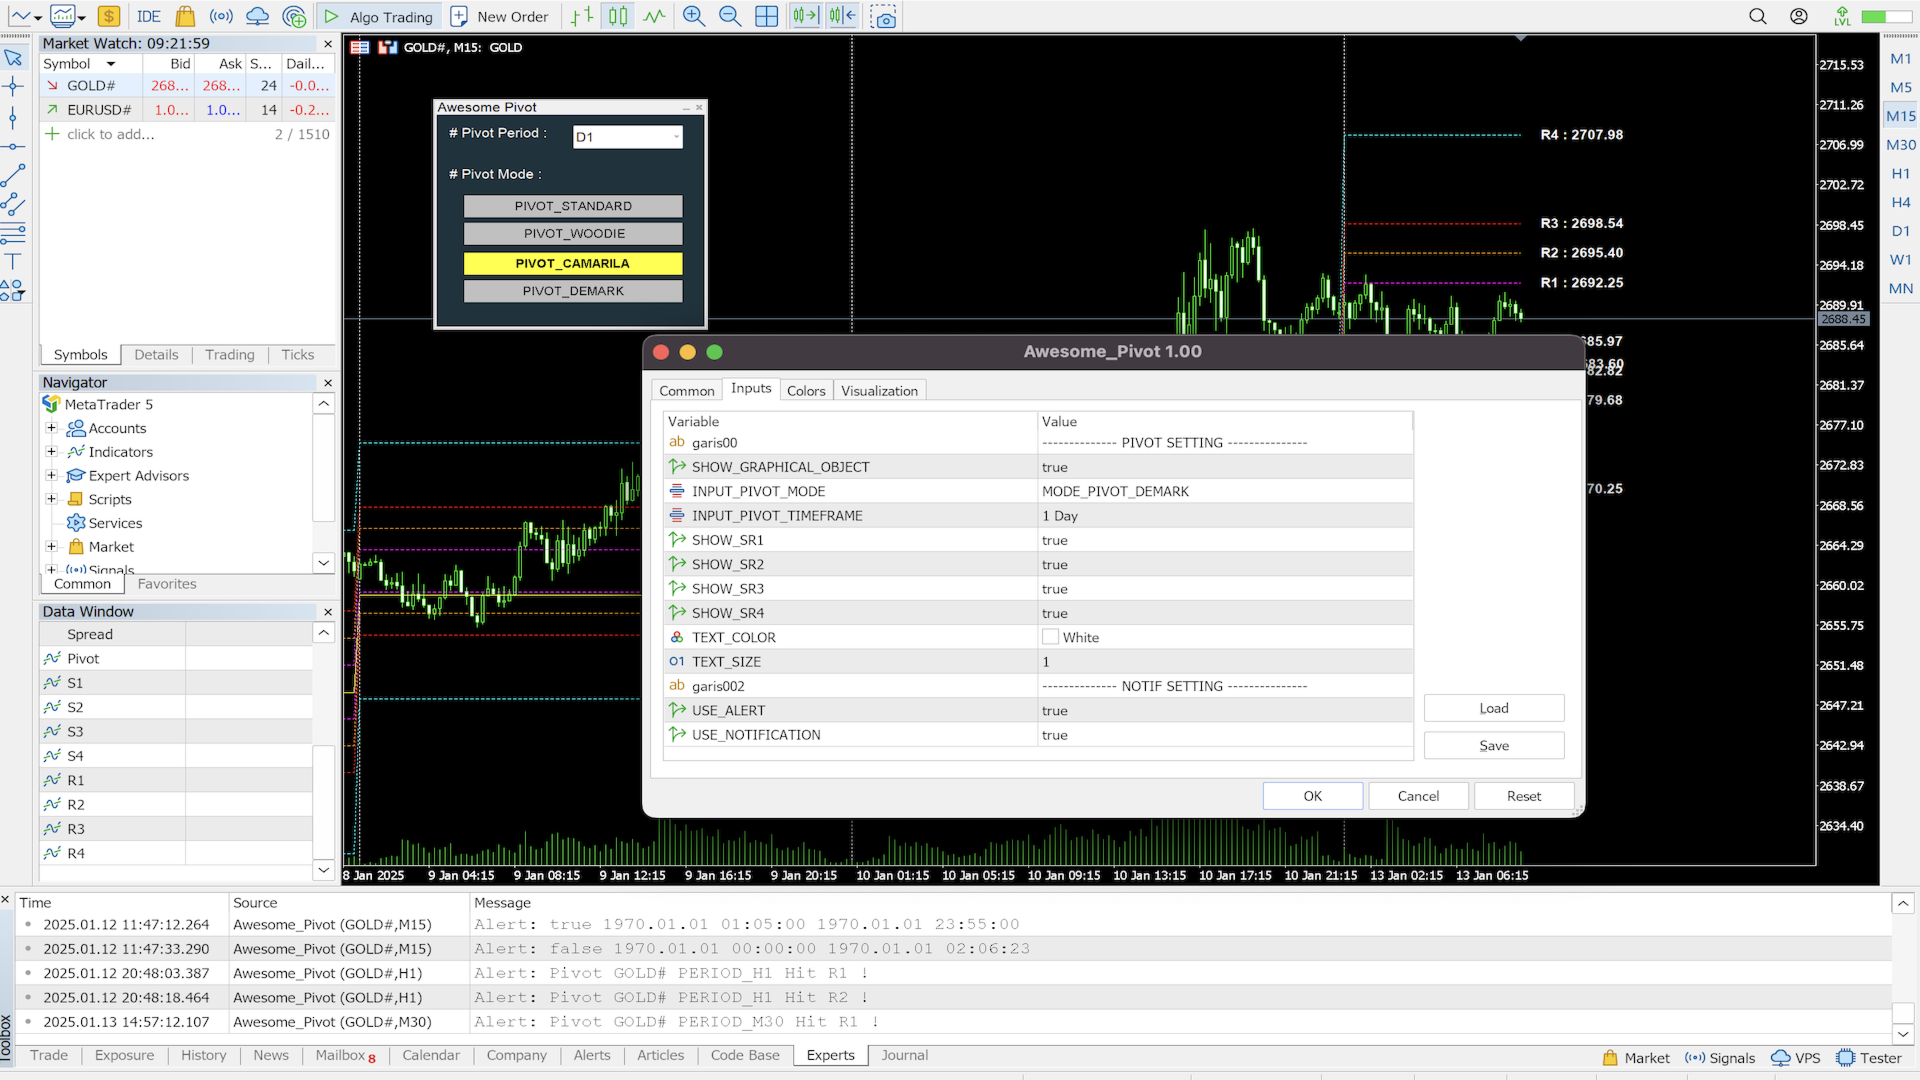Select the equidistant channel tool

(x=13, y=205)
